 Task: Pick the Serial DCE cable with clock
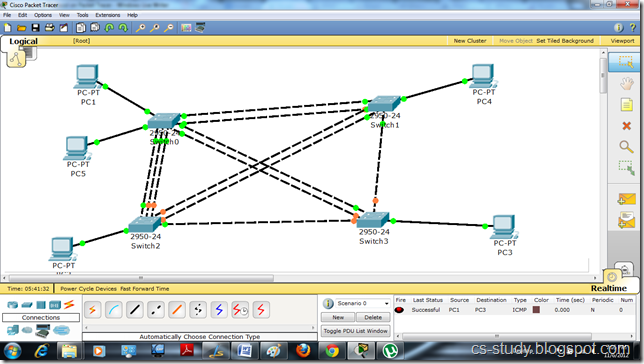click(240, 310)
